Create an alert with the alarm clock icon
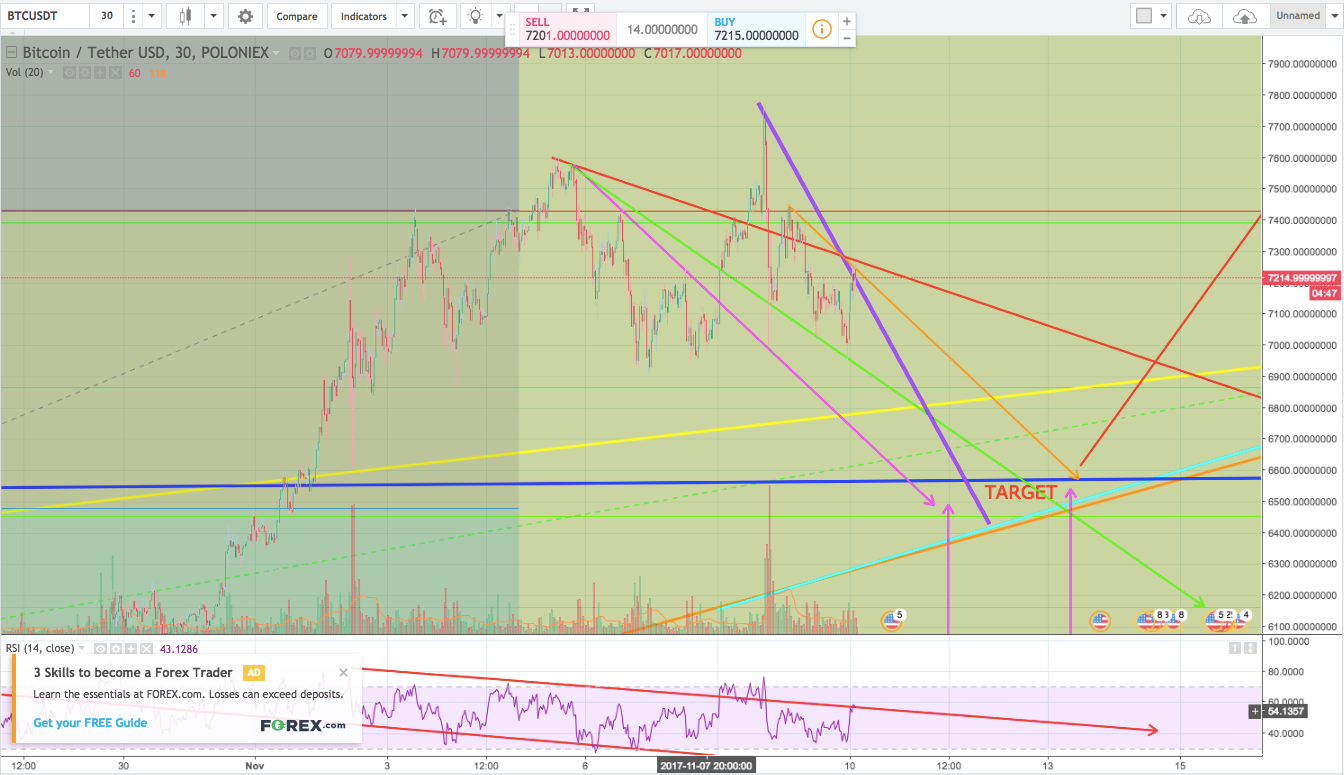The height and width of the screenshot is (775, 1344). [437, 16]
